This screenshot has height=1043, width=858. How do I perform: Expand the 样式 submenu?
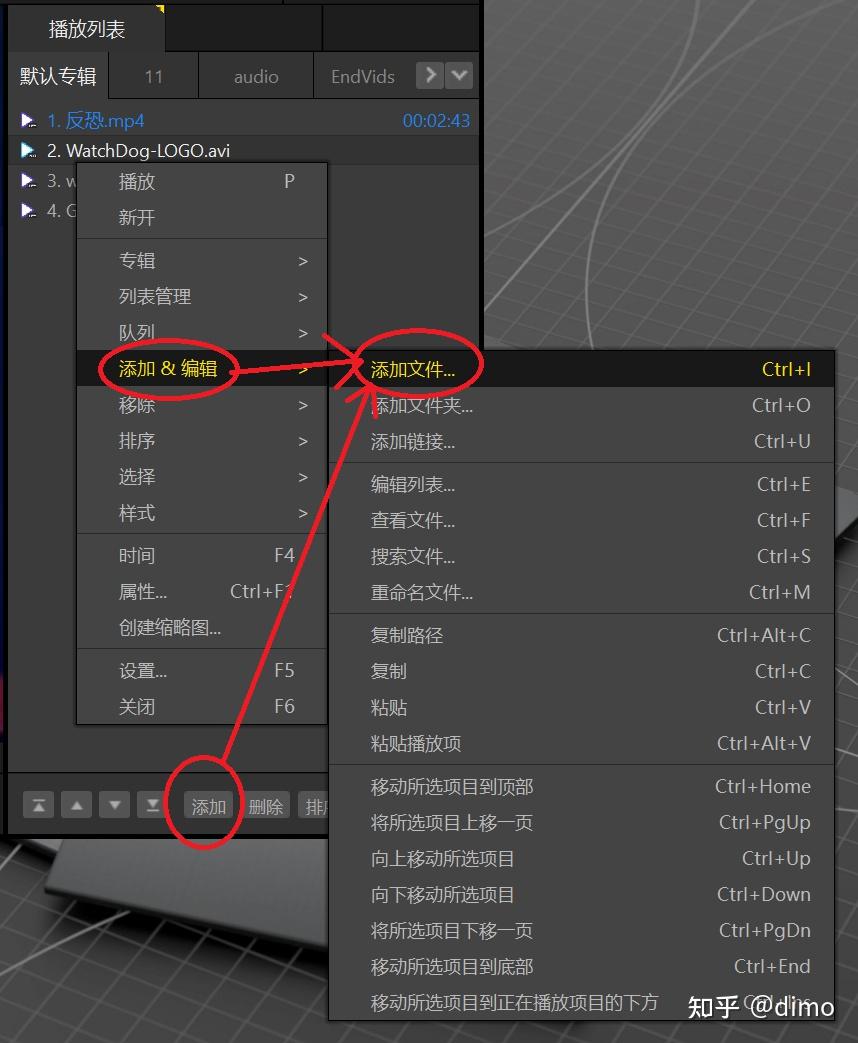137,513
